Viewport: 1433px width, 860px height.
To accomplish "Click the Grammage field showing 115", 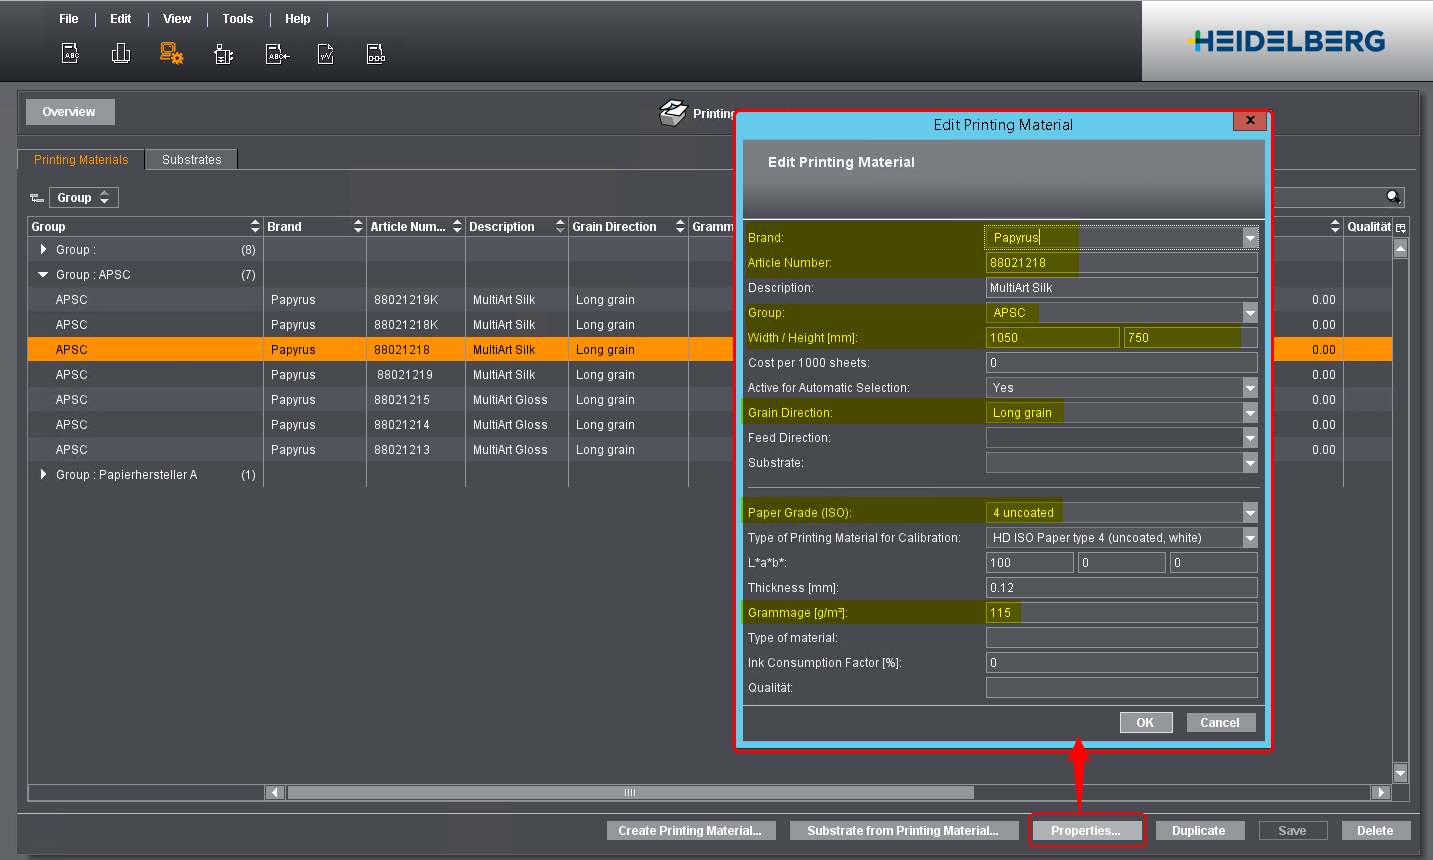I will pyautogui.click(x=1121, y=613).
